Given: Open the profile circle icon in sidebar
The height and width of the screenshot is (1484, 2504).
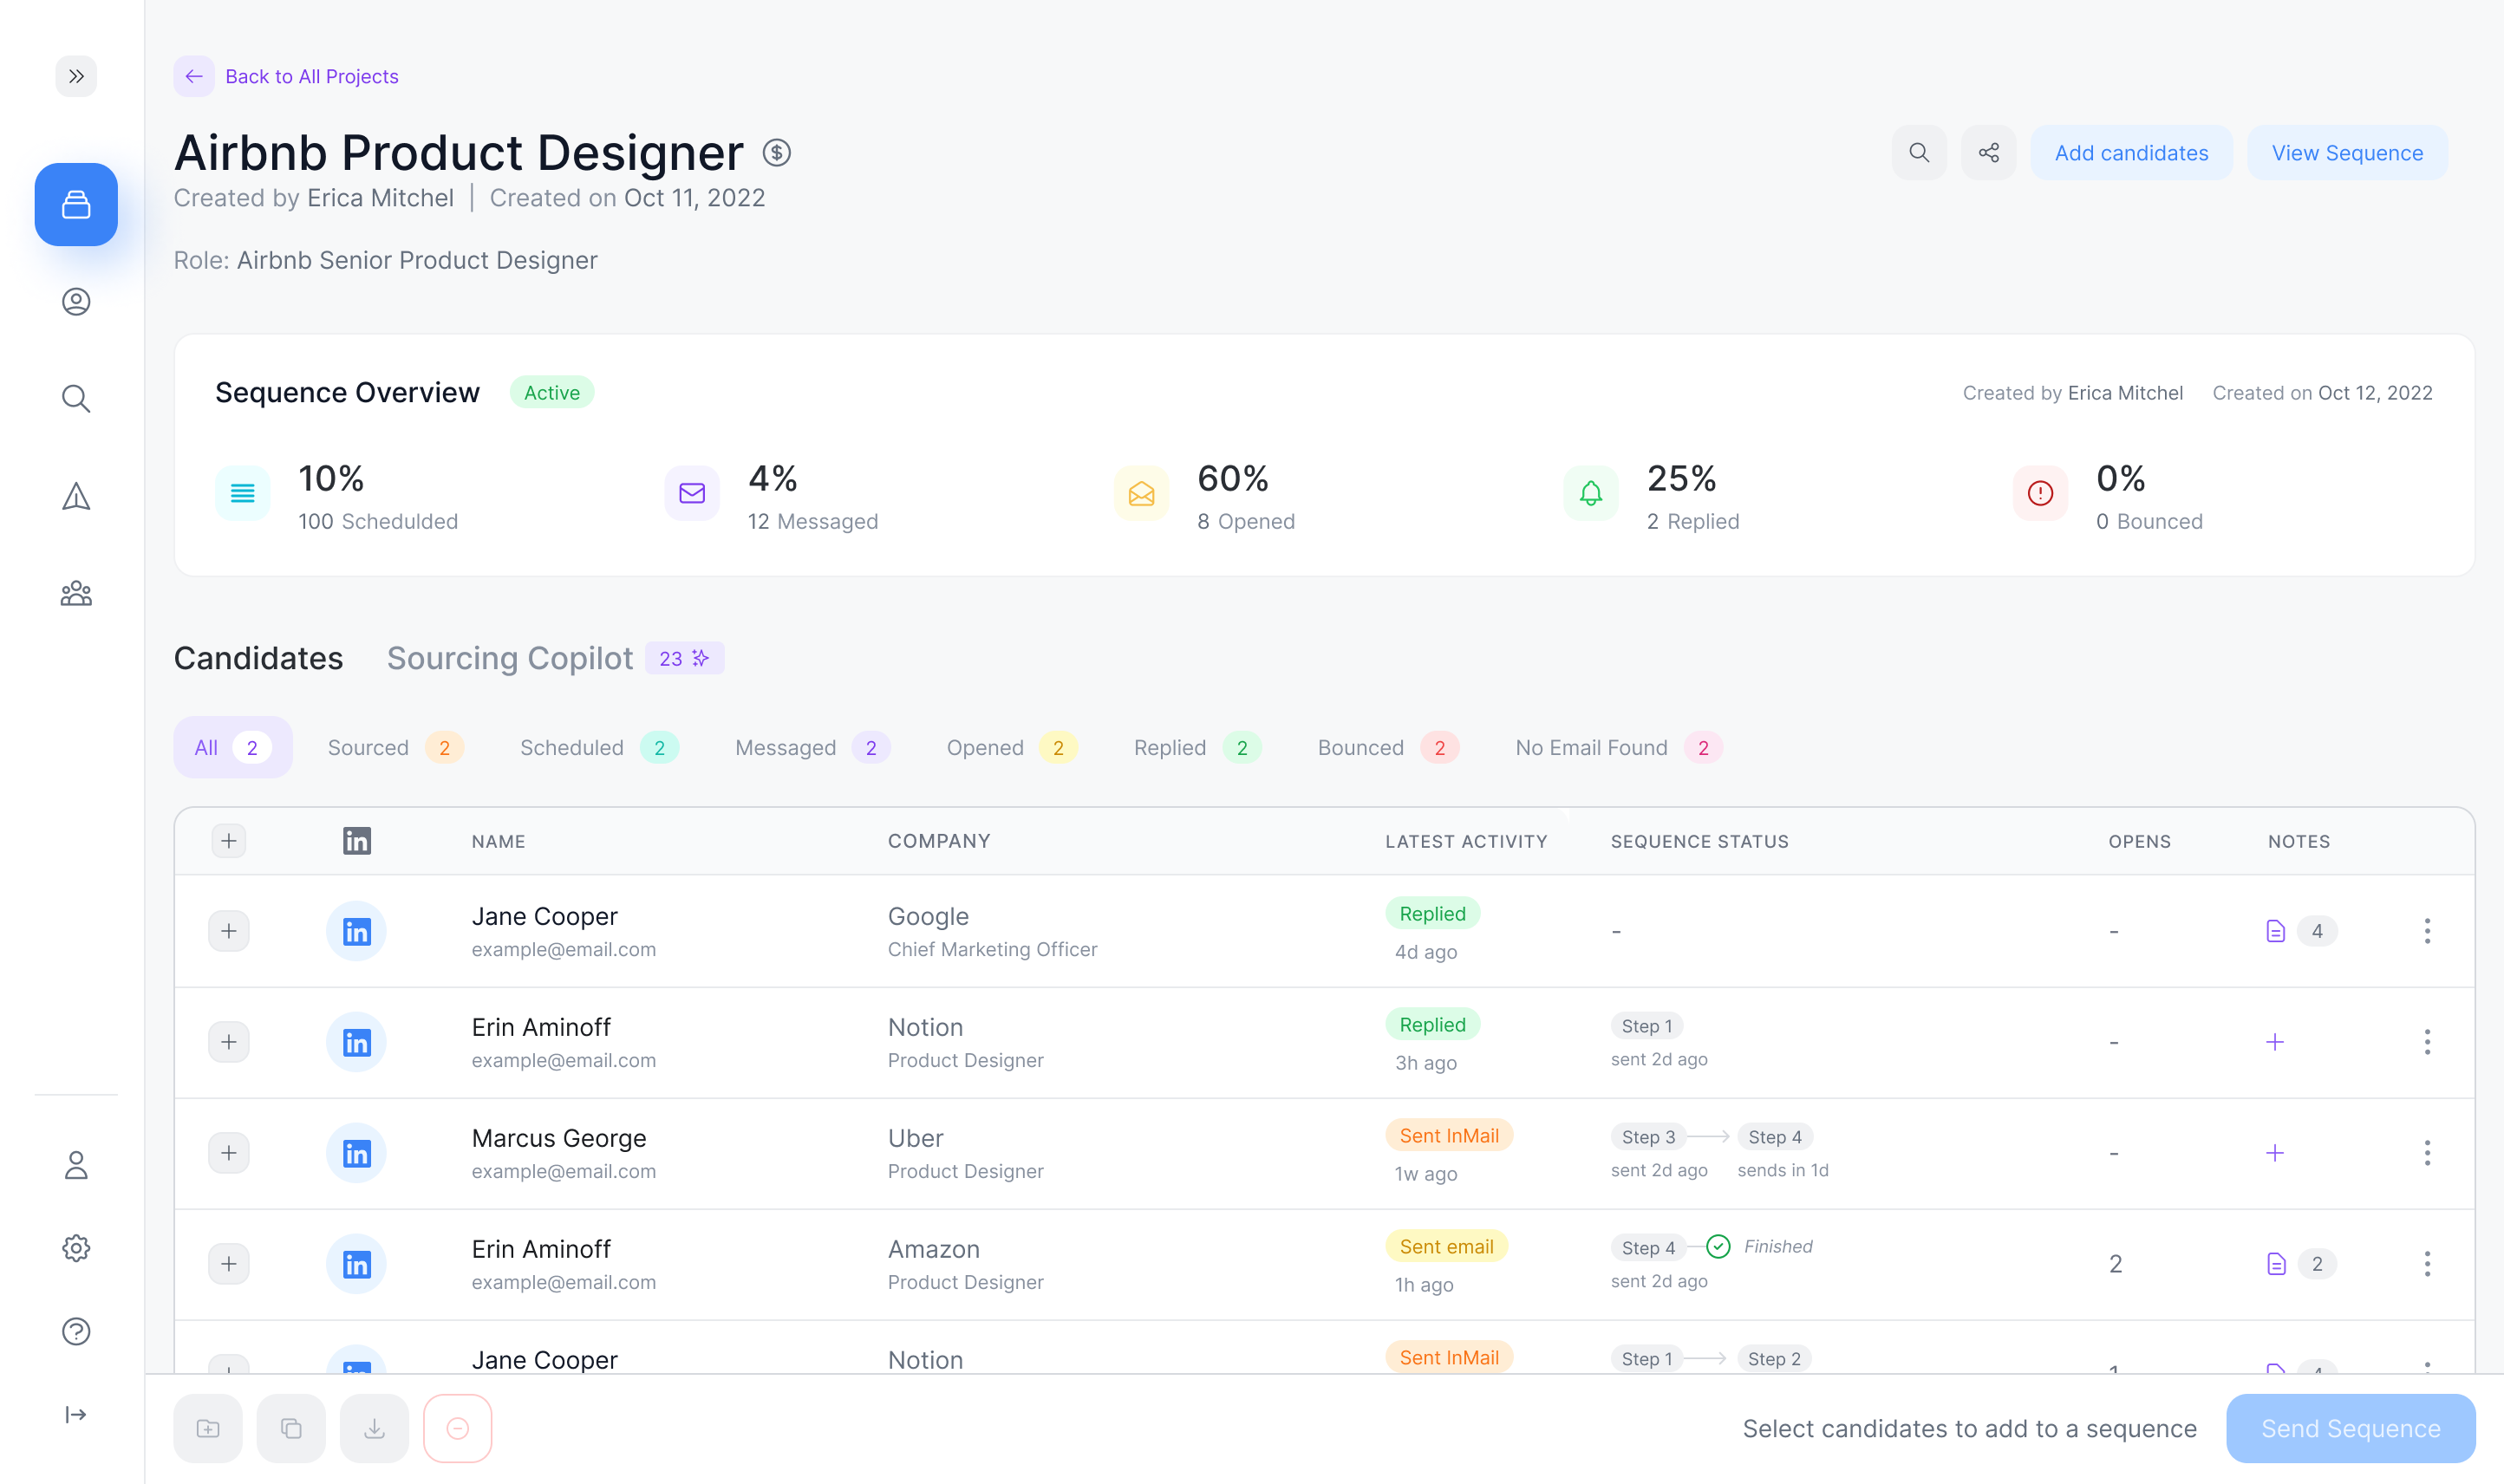Looking at the screenshot, I should (x=76, y=302).
